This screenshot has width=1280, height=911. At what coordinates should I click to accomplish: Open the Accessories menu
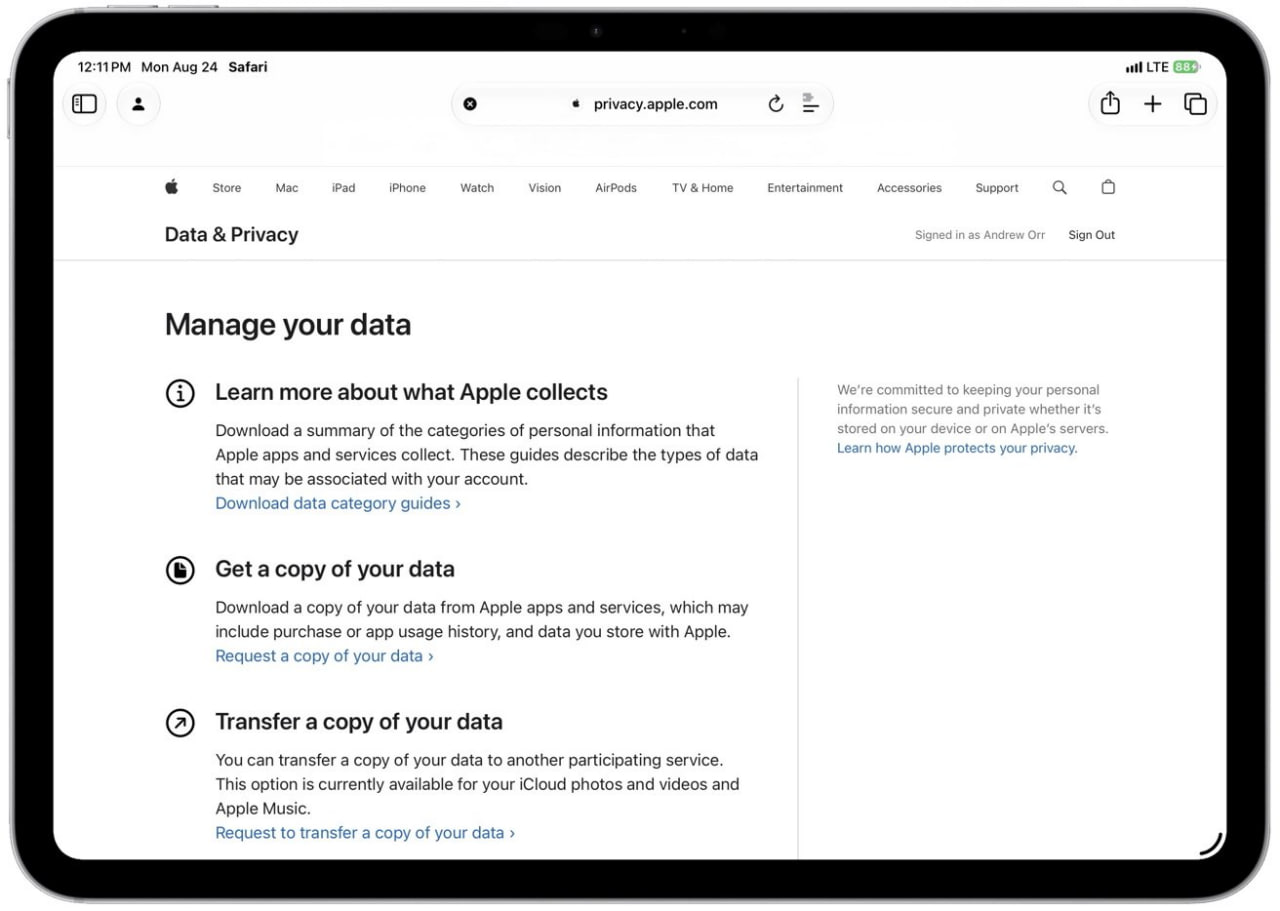tap(909, 188)
